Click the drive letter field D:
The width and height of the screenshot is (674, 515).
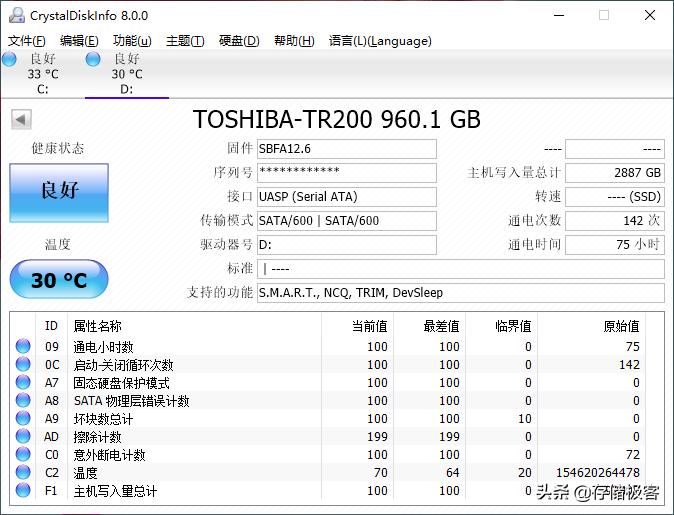pyautogui.click(x=346, y=245)
